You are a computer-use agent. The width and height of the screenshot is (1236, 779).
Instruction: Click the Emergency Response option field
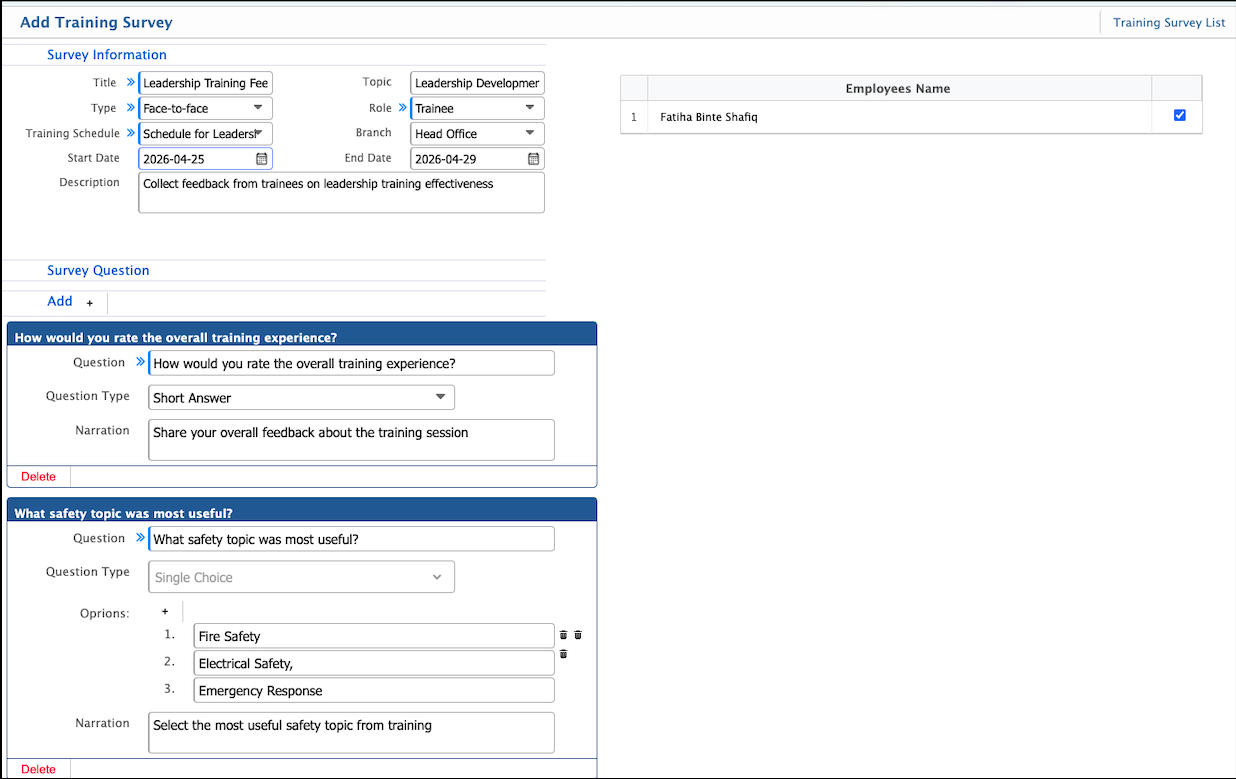tap(373, 691)
